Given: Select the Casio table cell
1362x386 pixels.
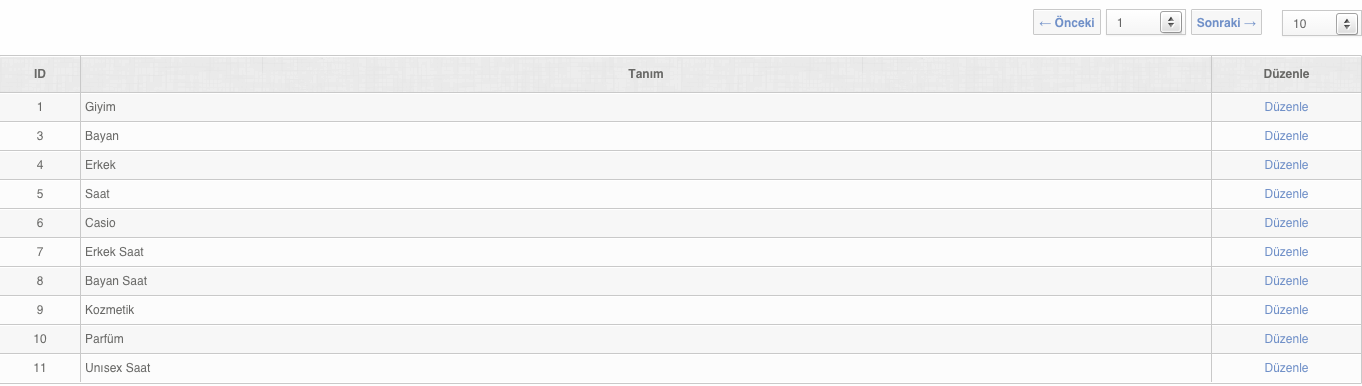Looking at the screenshot, I should point(646,223).
